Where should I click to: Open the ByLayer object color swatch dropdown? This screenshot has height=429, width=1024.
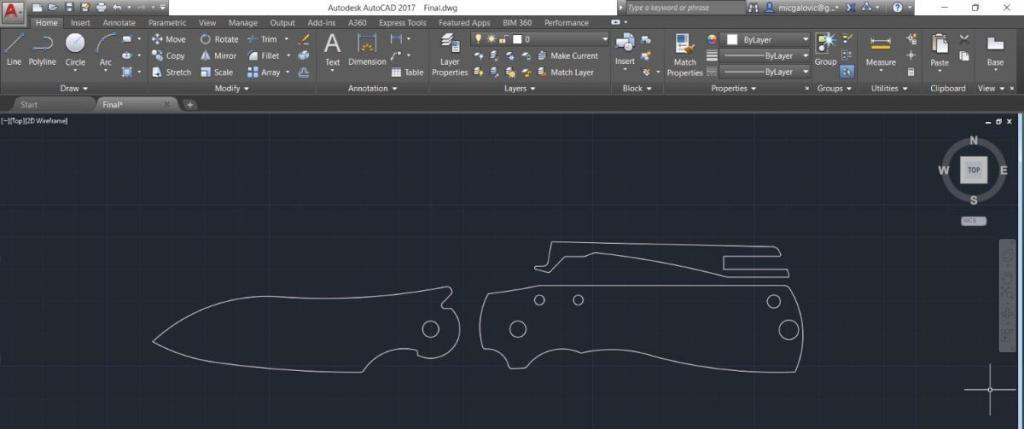(x=767, y=39)
